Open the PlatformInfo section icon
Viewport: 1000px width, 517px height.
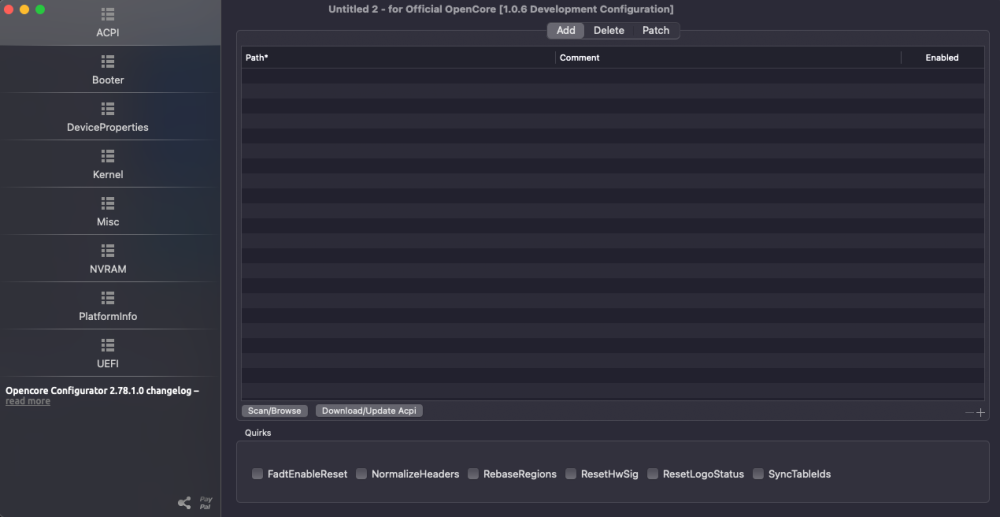tap(108, 298)
